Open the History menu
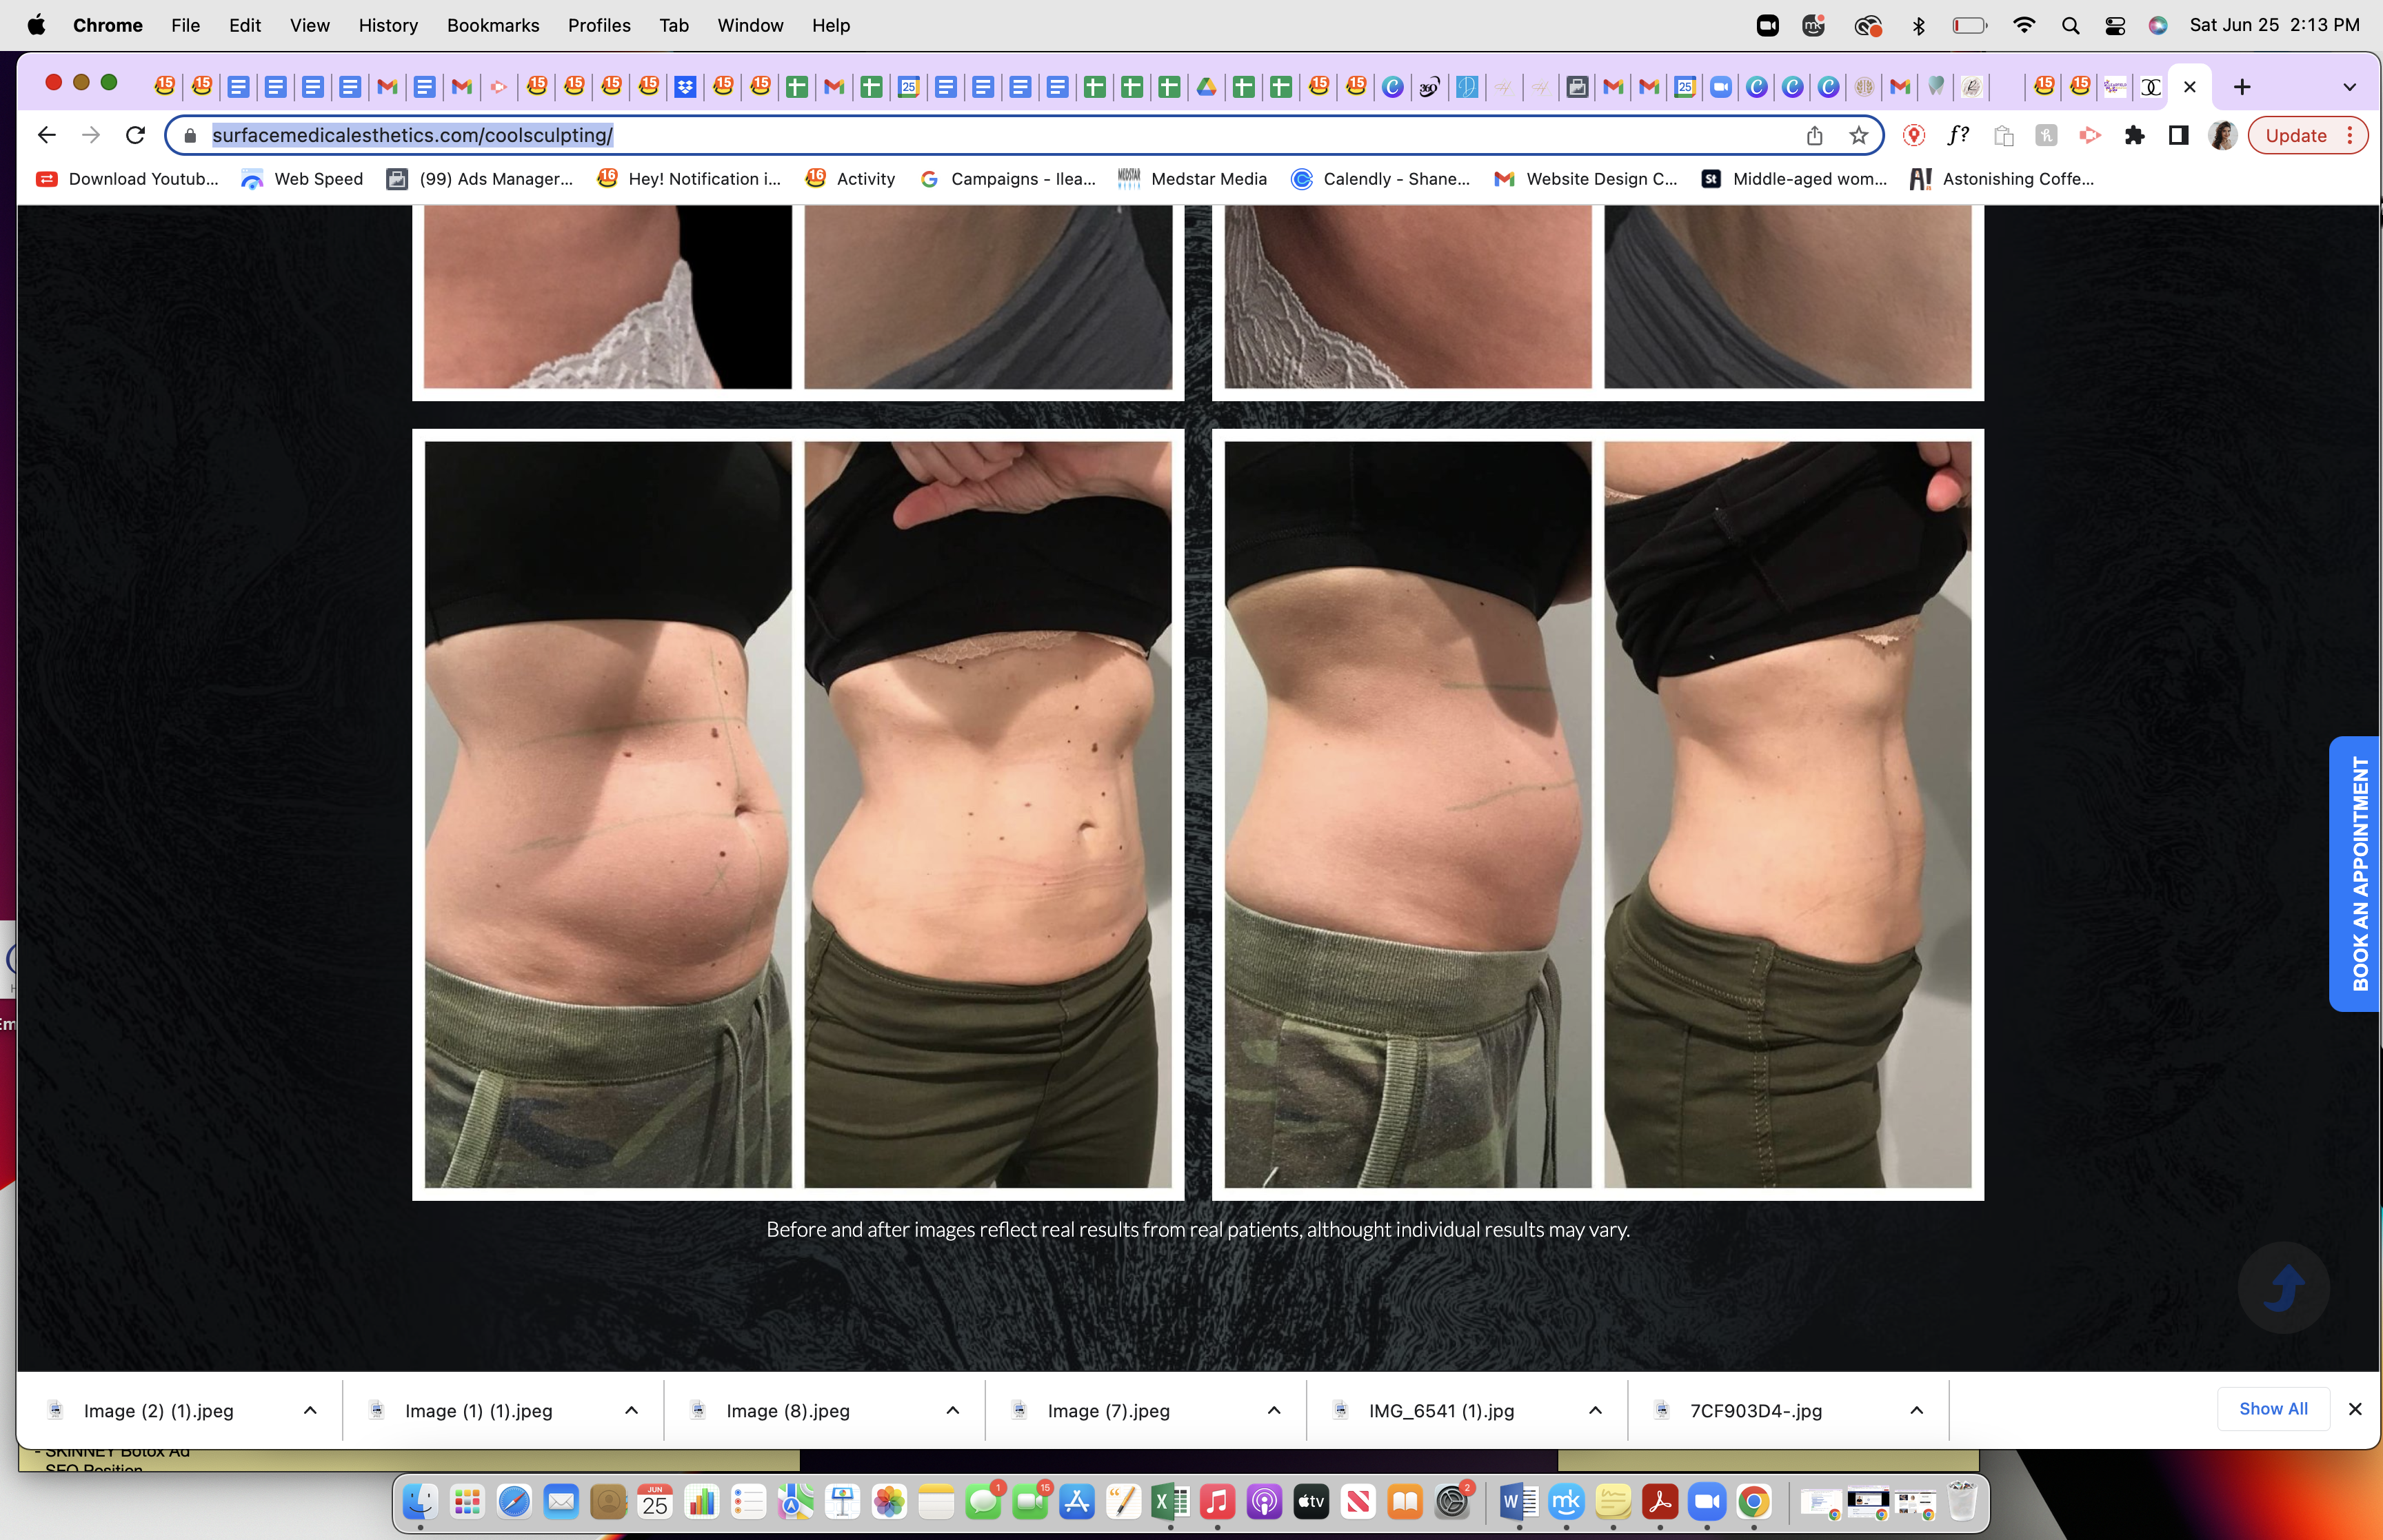Screen dimensions: 2383x1540 tap(388, 25)
